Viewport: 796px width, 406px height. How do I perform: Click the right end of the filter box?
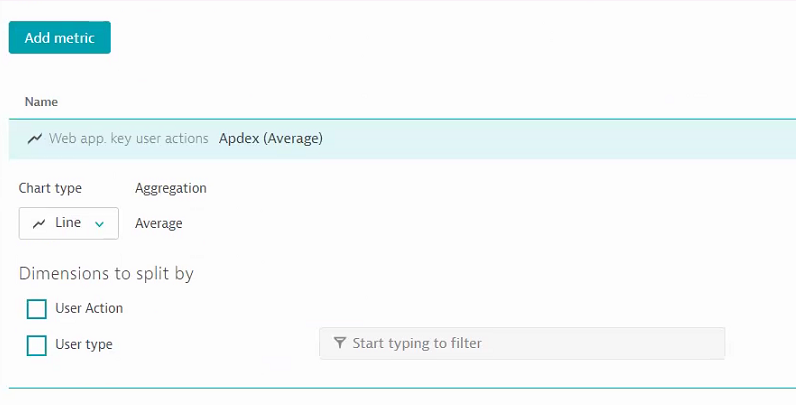click(705, 343)
